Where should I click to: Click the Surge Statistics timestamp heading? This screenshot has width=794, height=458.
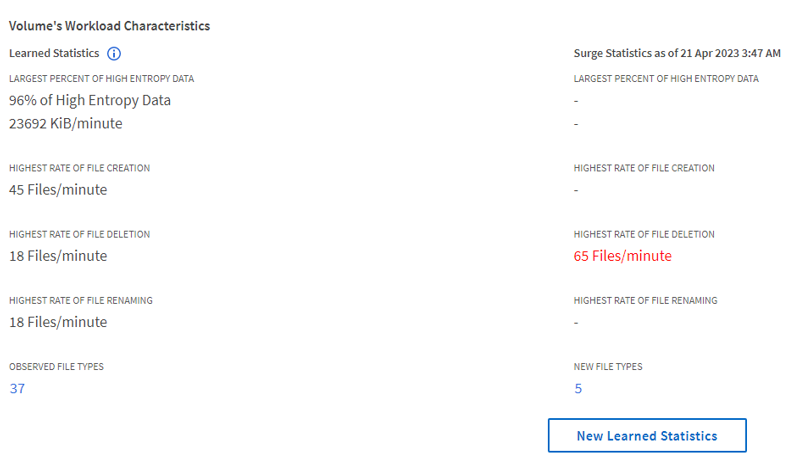click(x=677, y=53)
